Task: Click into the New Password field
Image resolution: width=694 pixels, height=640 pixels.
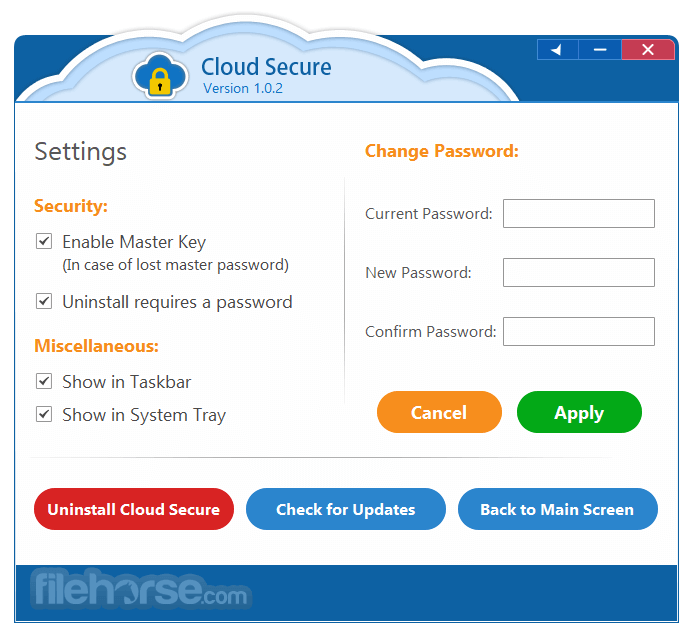Action: [578, 272]
